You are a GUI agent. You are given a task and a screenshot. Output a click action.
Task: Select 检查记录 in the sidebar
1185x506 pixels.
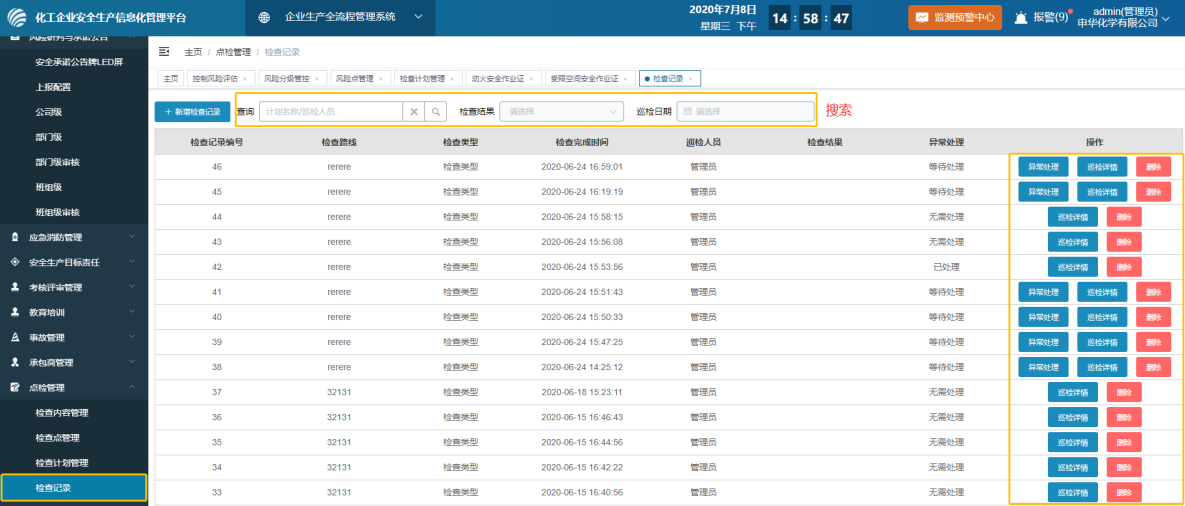(73, 488)
